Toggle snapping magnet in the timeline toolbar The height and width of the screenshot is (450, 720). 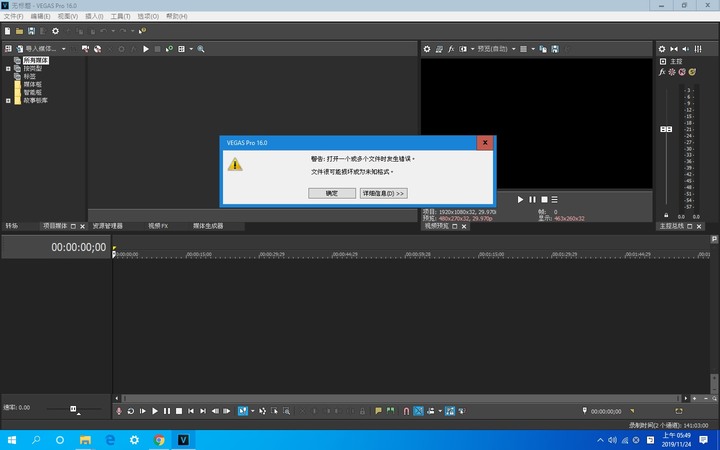(x=406, y=411)
